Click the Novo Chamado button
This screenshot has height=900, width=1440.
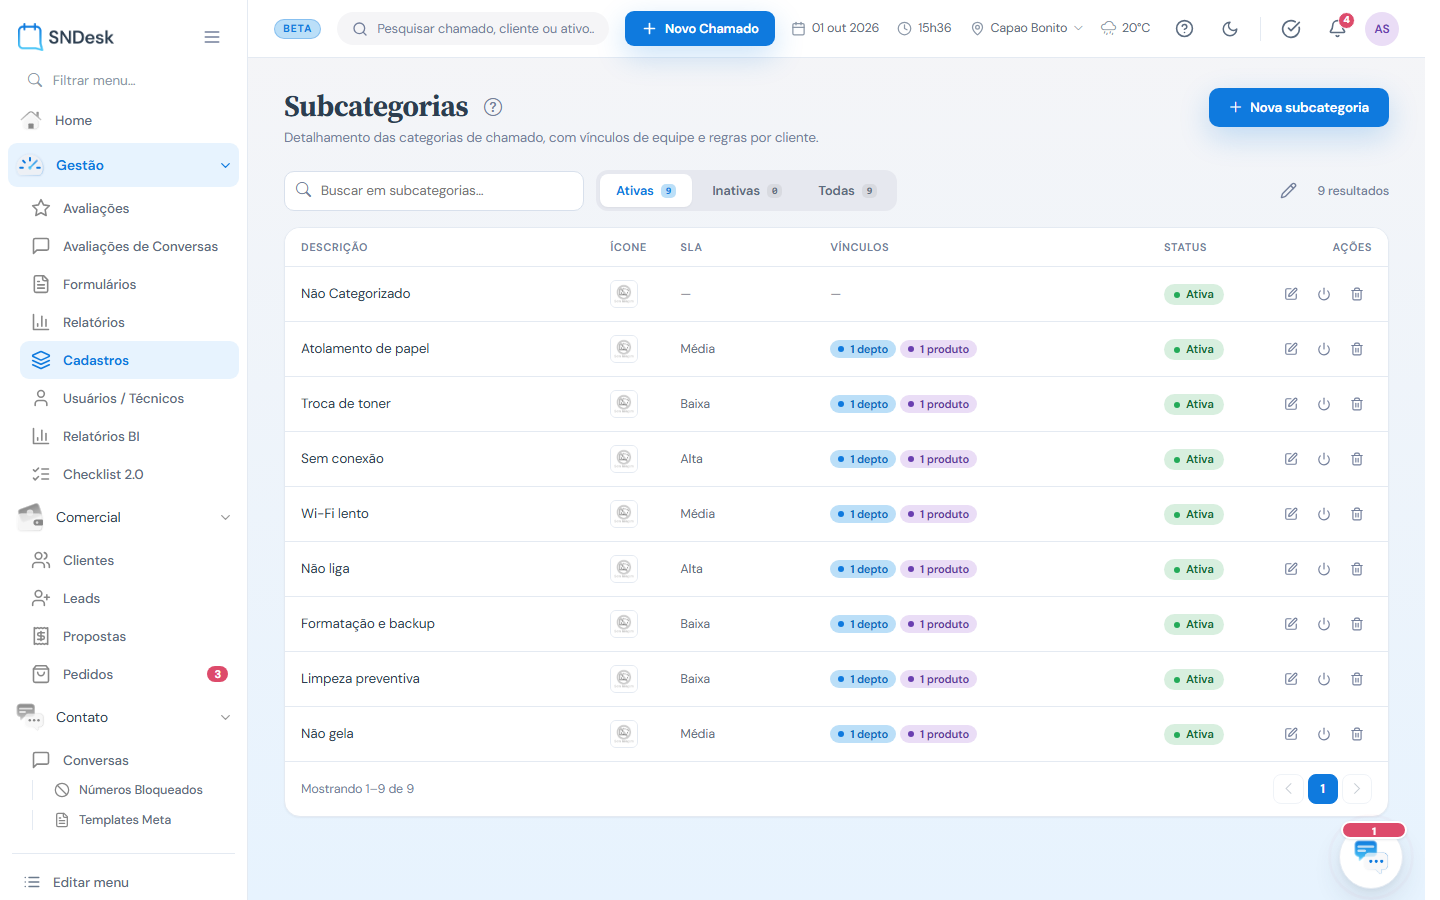tap(700, 28)
